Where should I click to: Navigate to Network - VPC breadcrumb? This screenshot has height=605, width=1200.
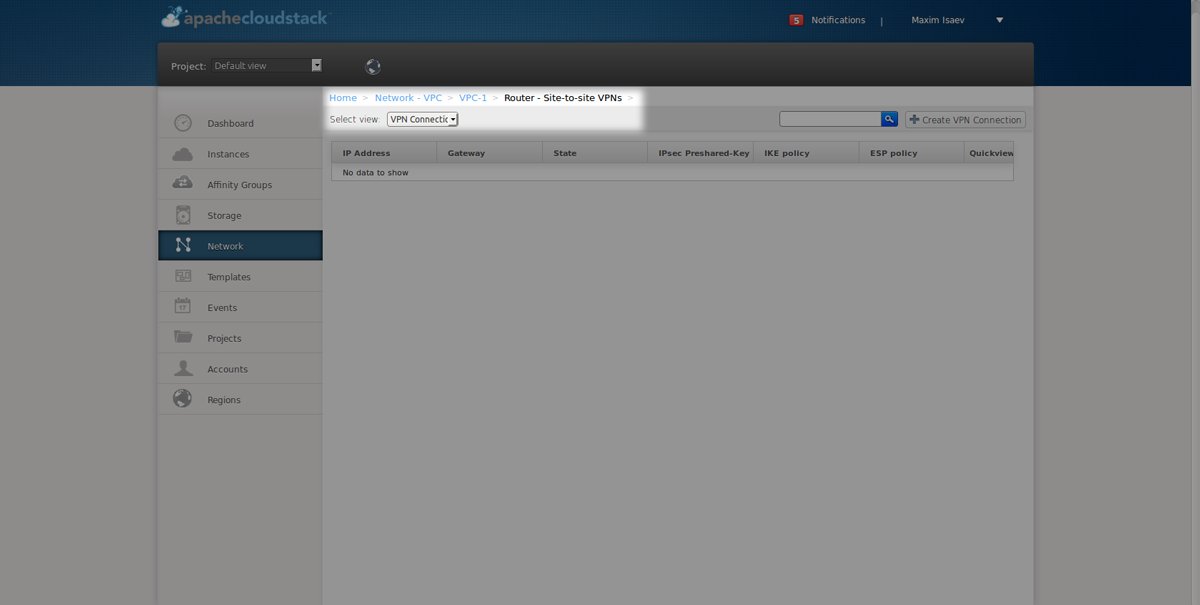[408, 98]
